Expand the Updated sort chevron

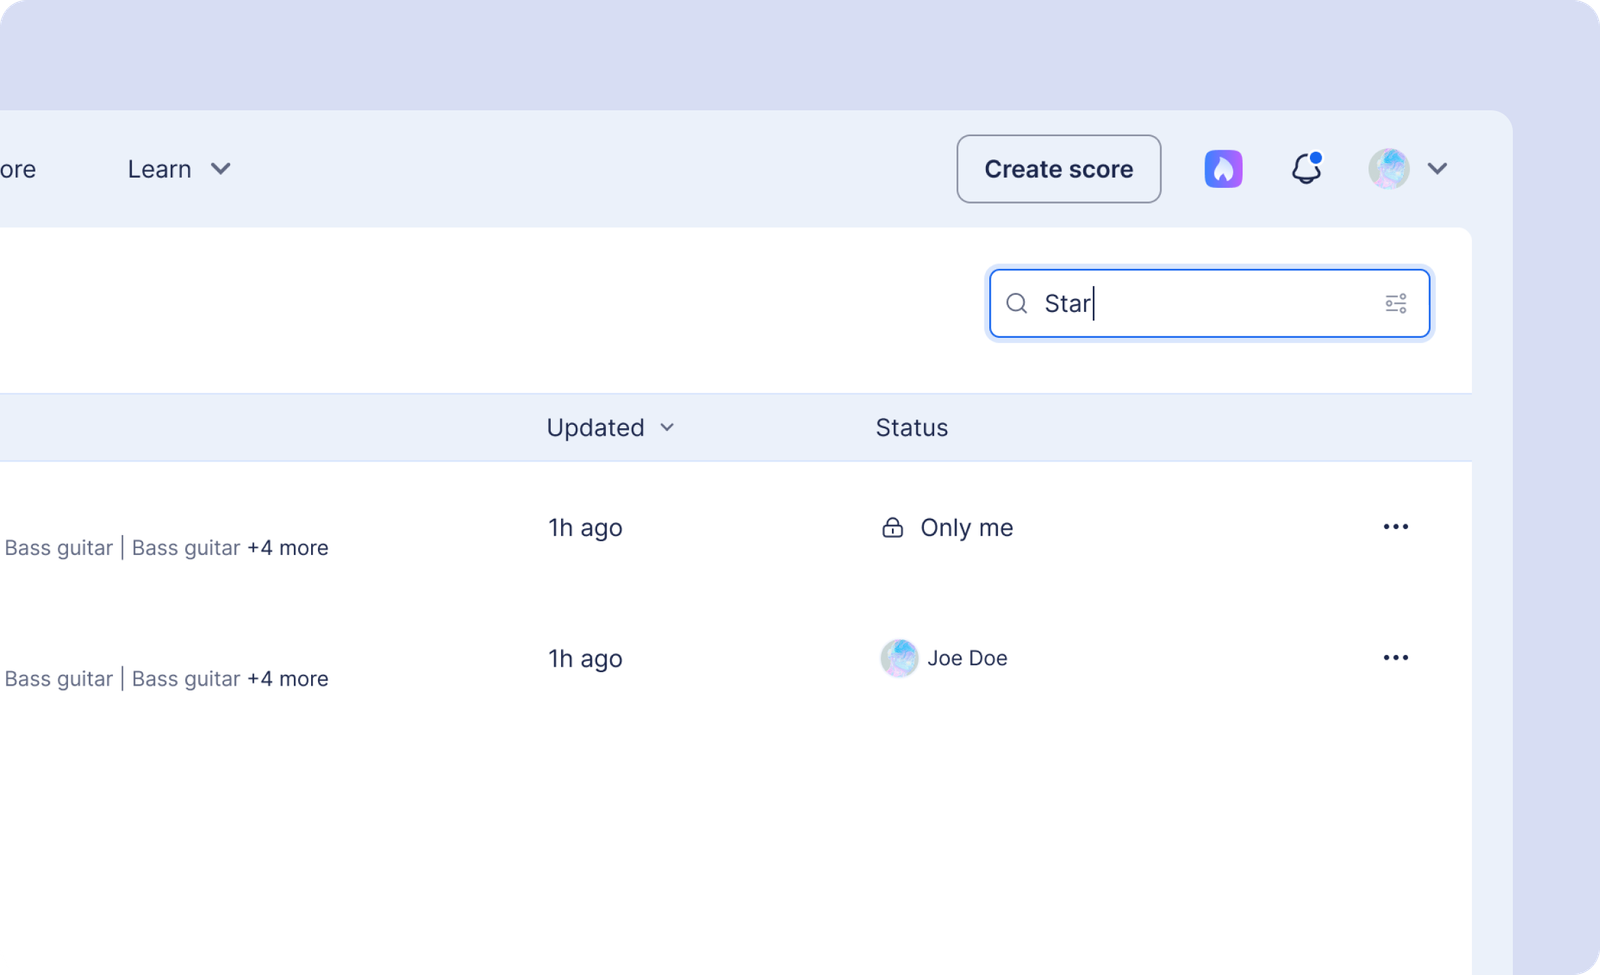(x=667, y=427)
